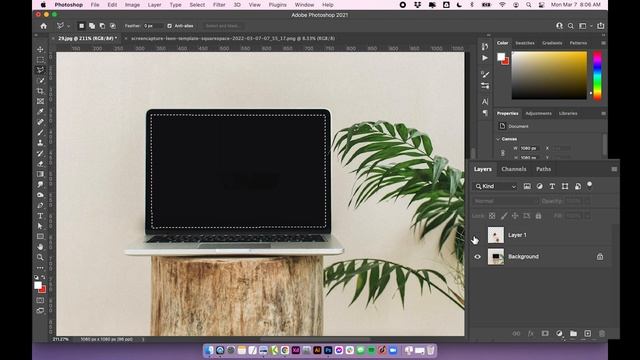Screen dimensions: 640x360
Task: Open the workspace switcher dropdown
Action: tap(584, 26)
